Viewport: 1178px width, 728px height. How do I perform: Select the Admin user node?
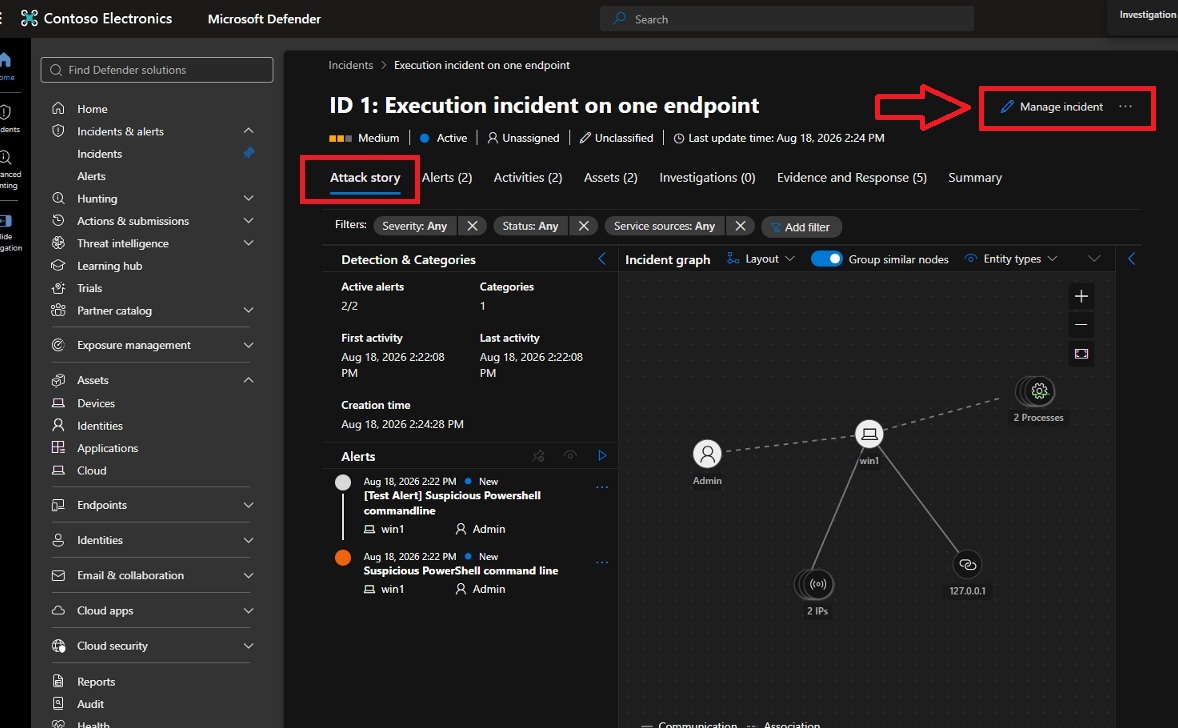[707, 454]
